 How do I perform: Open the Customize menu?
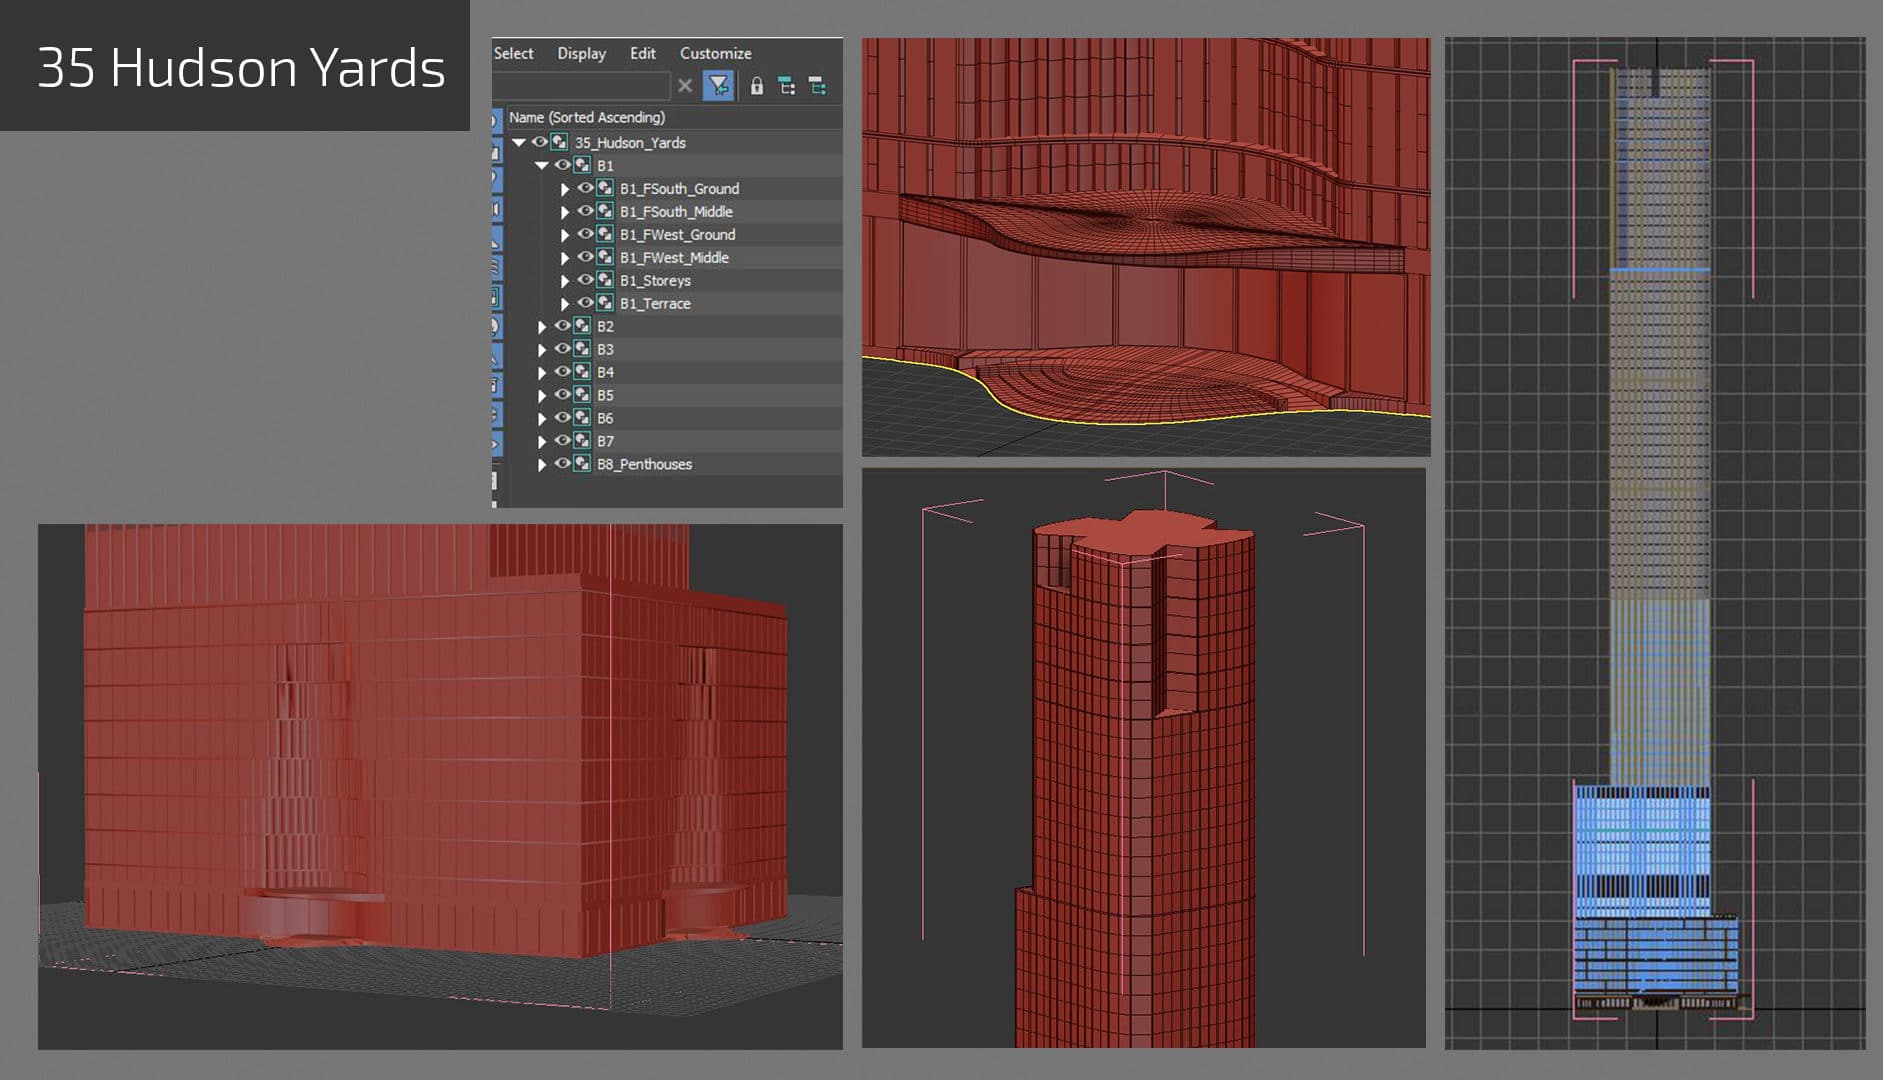(716, 53)
